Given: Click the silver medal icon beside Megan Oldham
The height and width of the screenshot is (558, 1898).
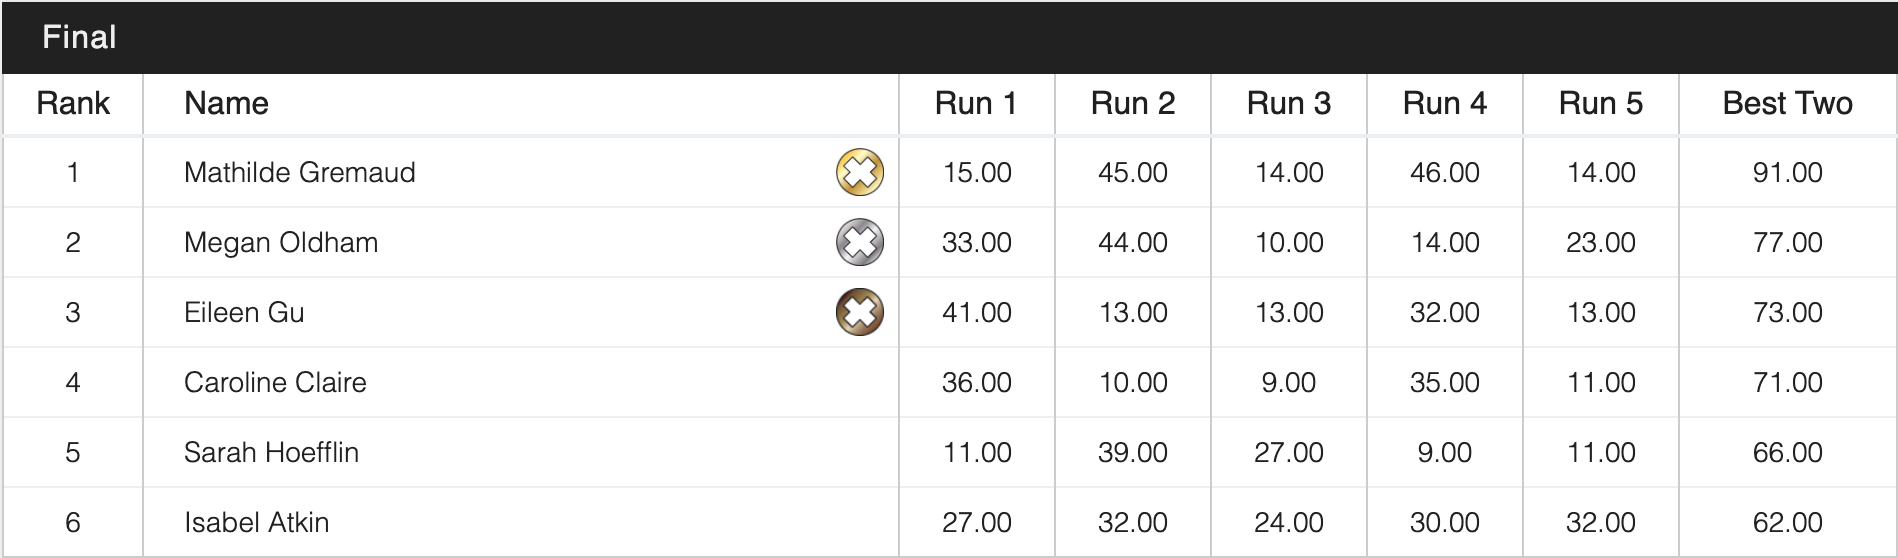Looking at the screenshot, I should 859,242.
